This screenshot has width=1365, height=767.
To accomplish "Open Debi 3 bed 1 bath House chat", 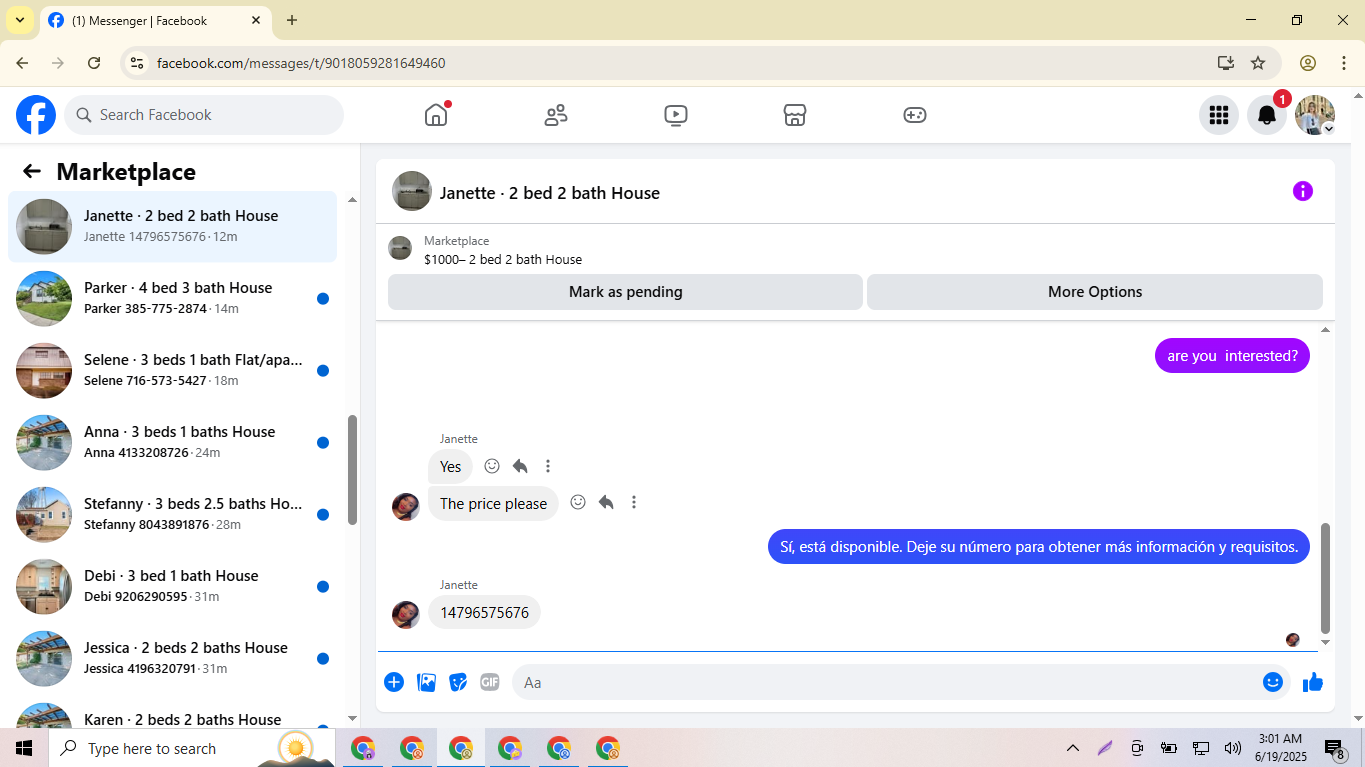I will coord(172,587).
